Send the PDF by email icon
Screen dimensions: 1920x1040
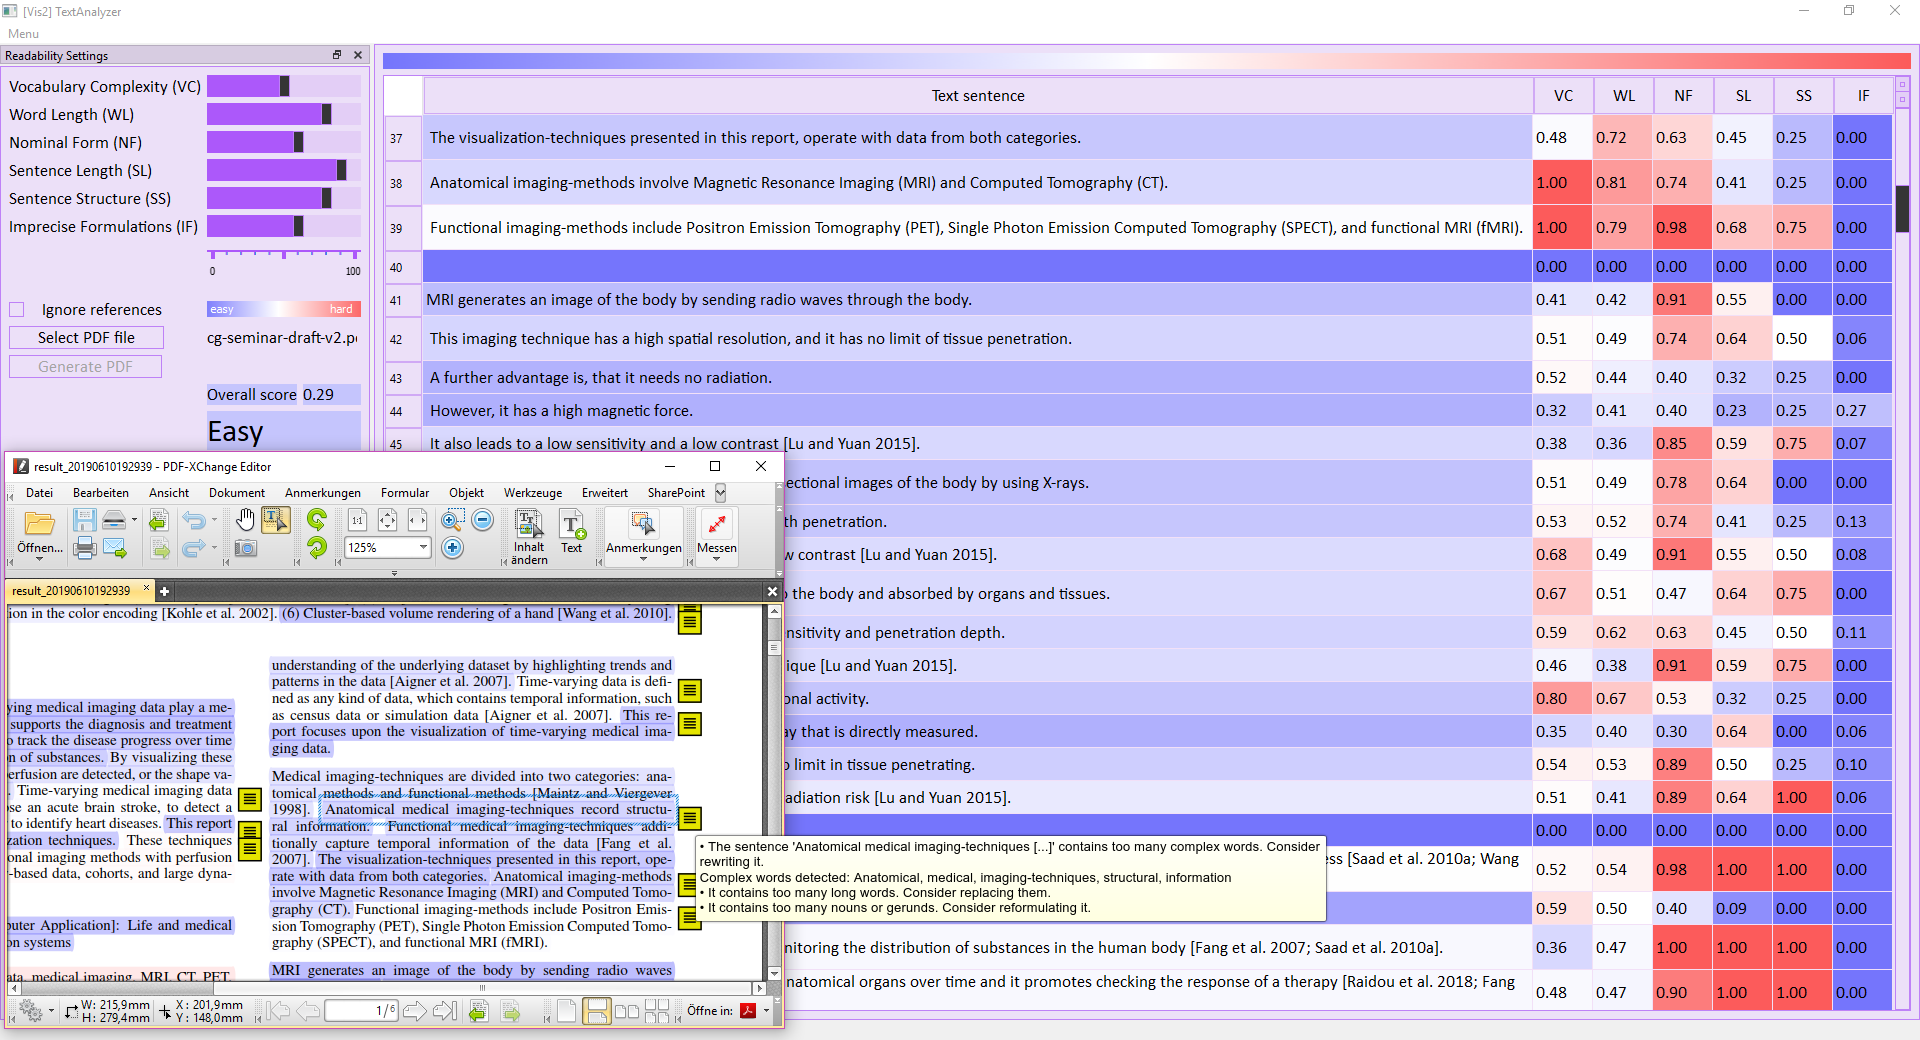[115, 548]
